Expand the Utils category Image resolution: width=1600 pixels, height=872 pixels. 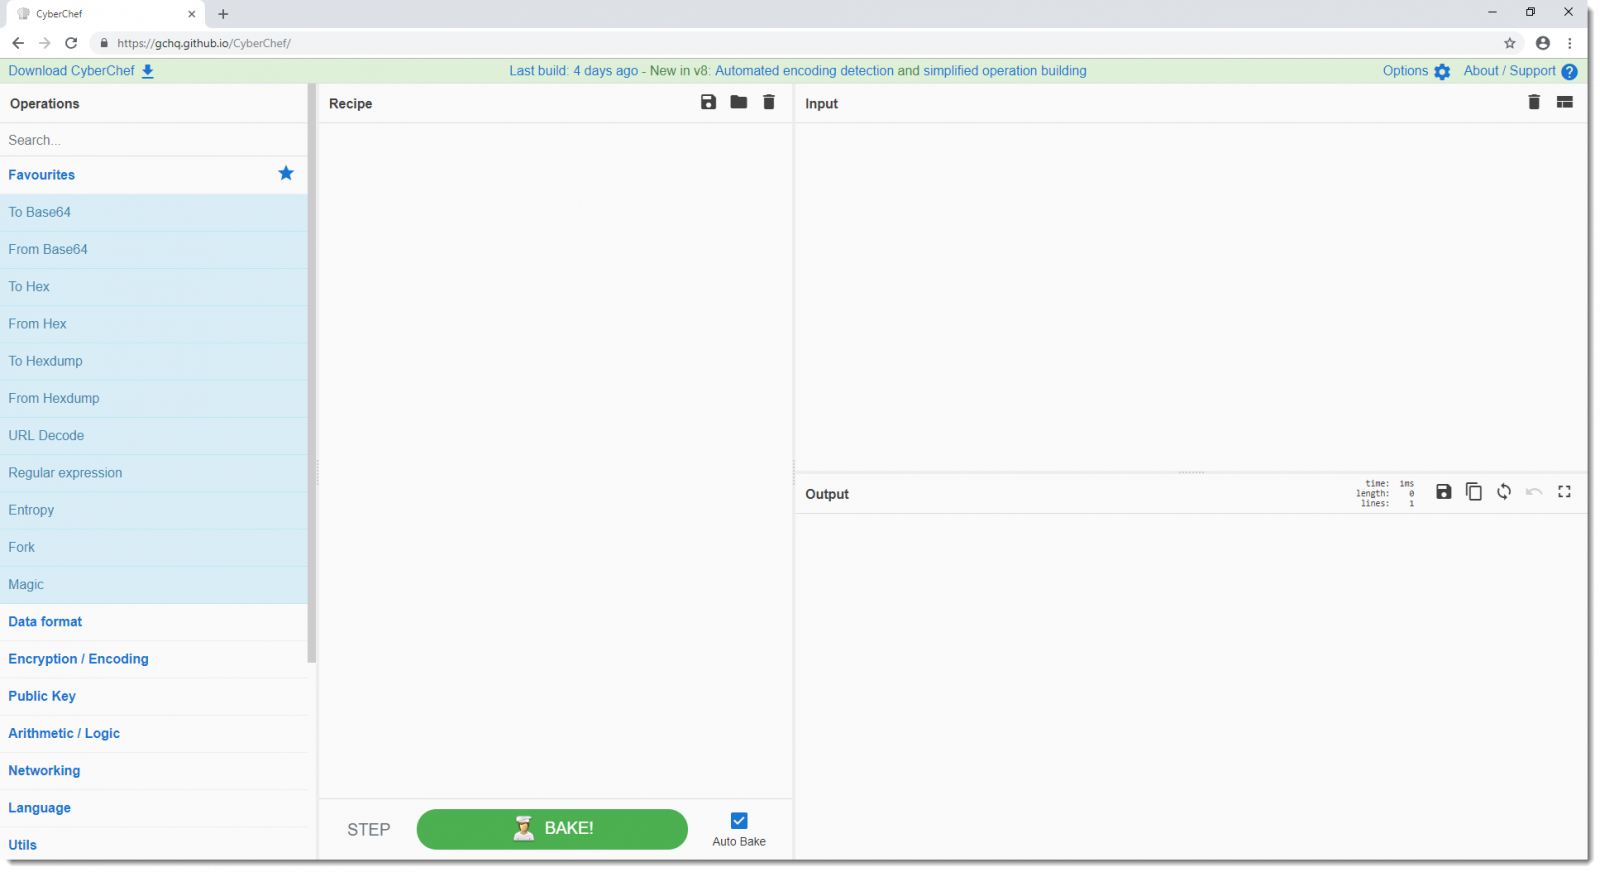coord(154,845)
